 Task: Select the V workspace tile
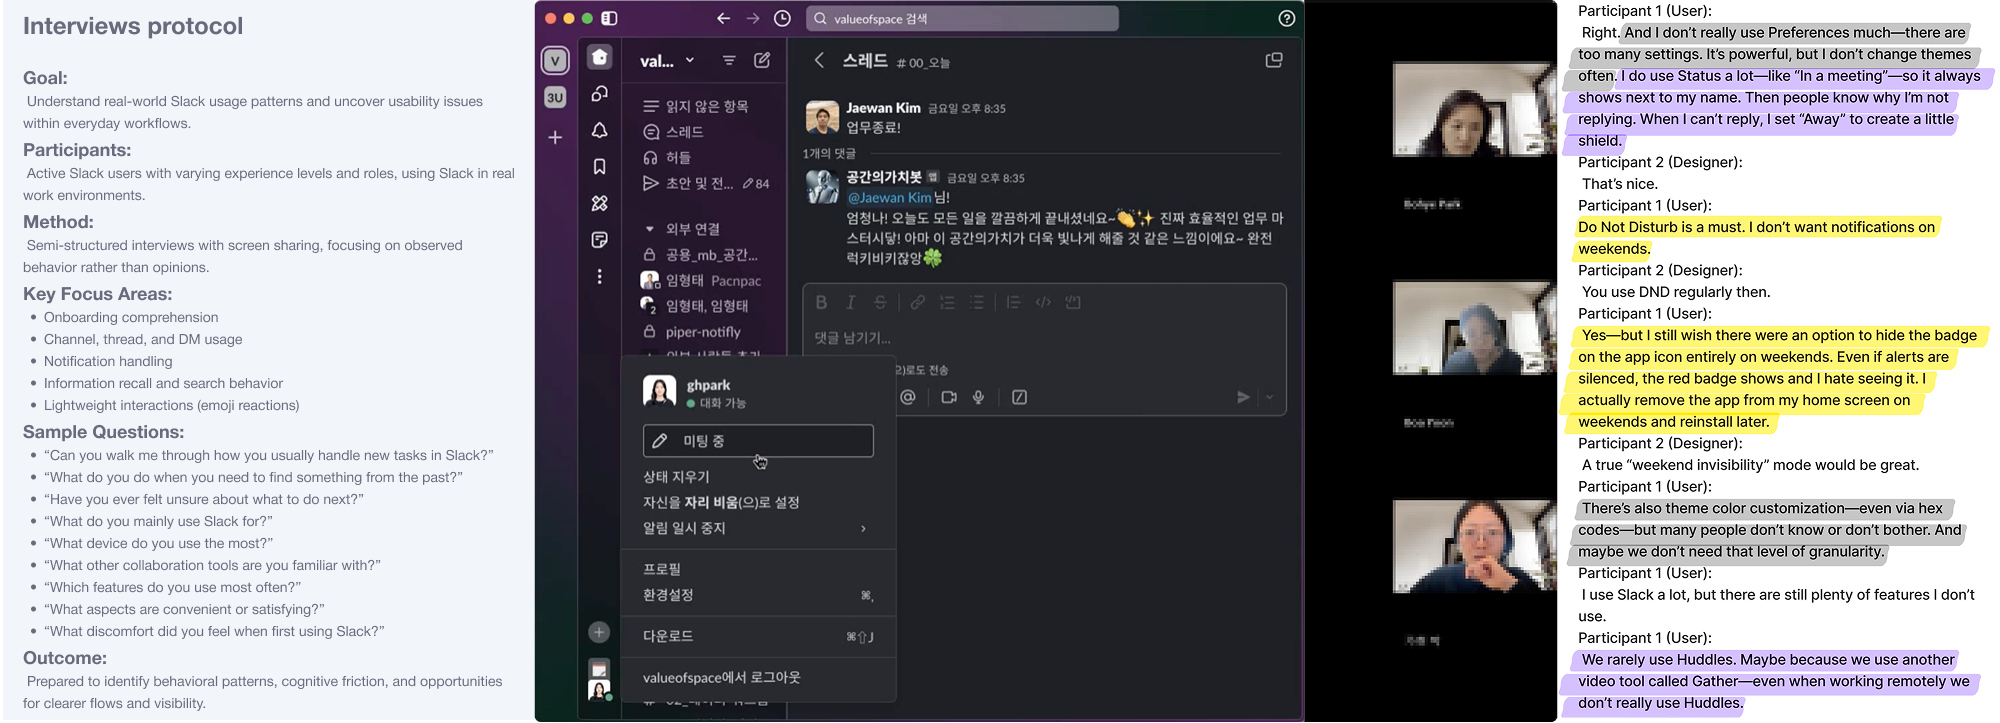[x=555, y=61]
